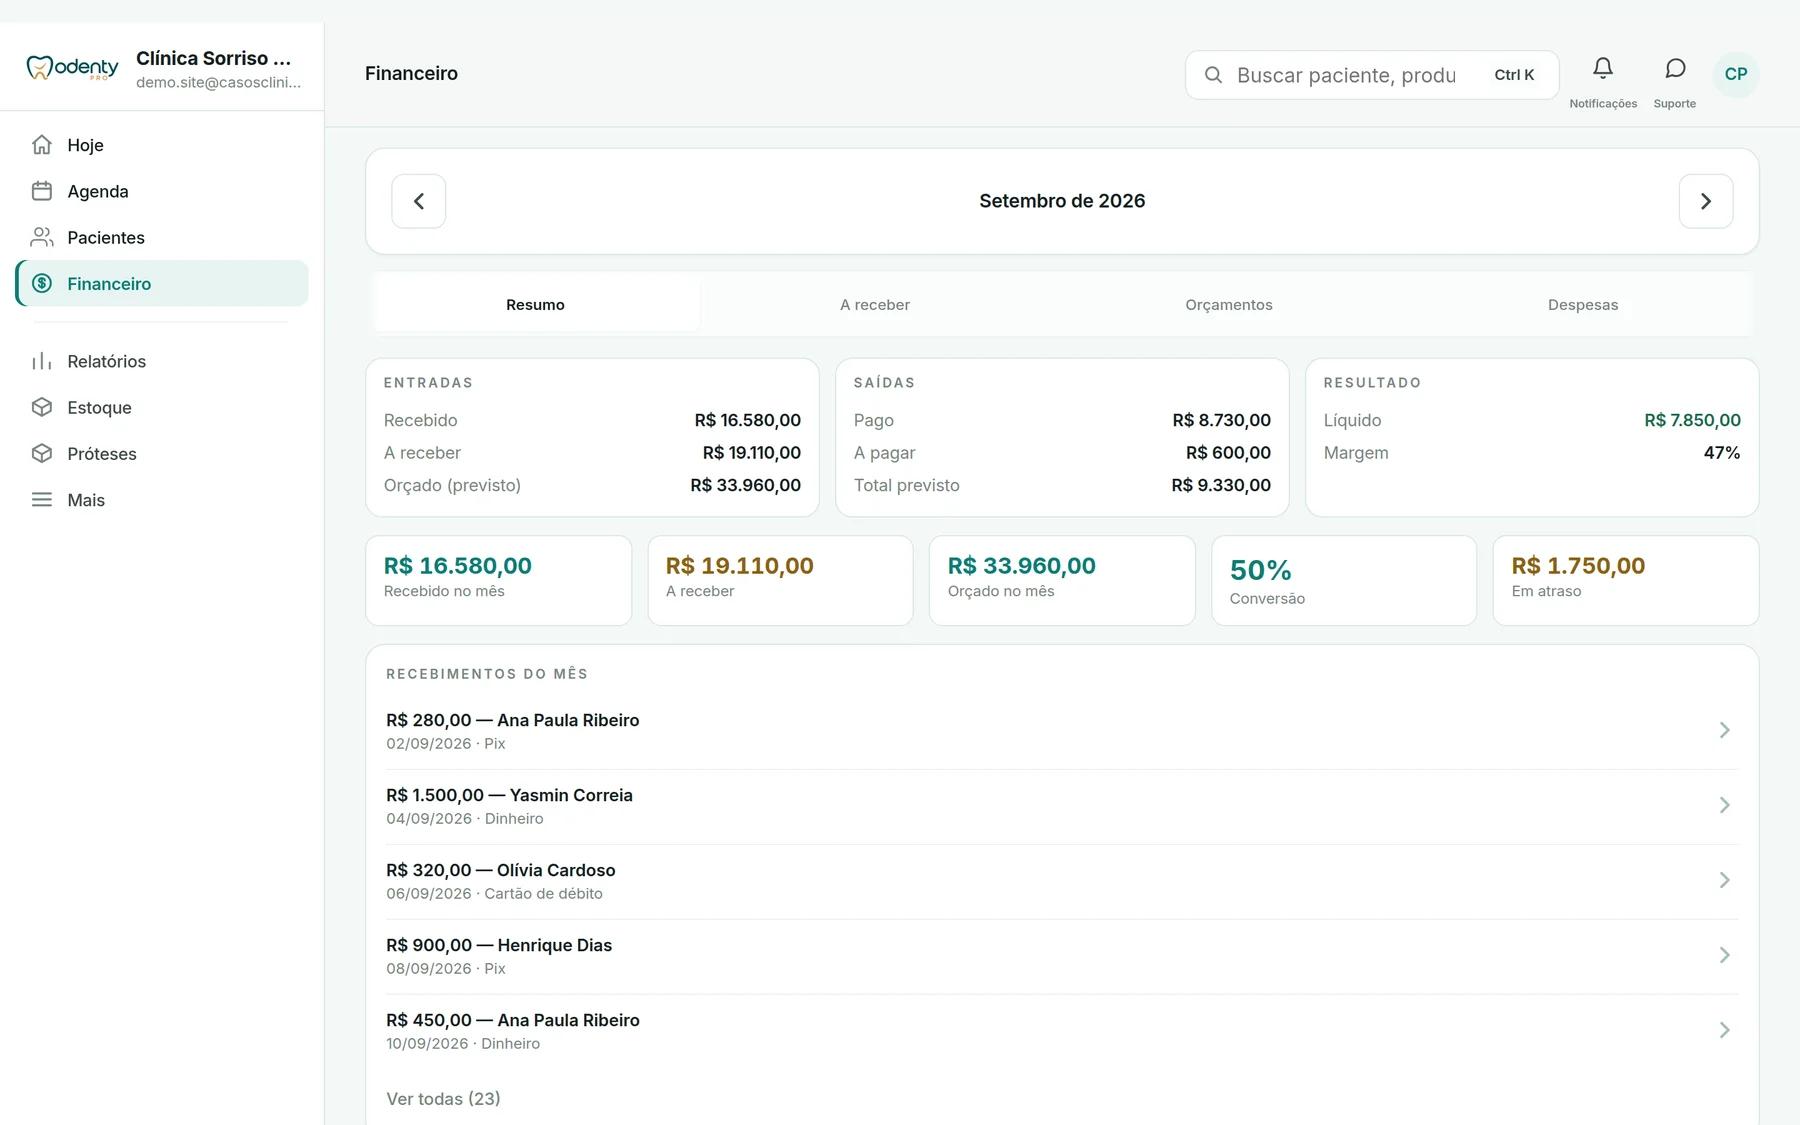Click the A receber R$ 19.110,00 card

pyautogui.click(x=780, y=580)
